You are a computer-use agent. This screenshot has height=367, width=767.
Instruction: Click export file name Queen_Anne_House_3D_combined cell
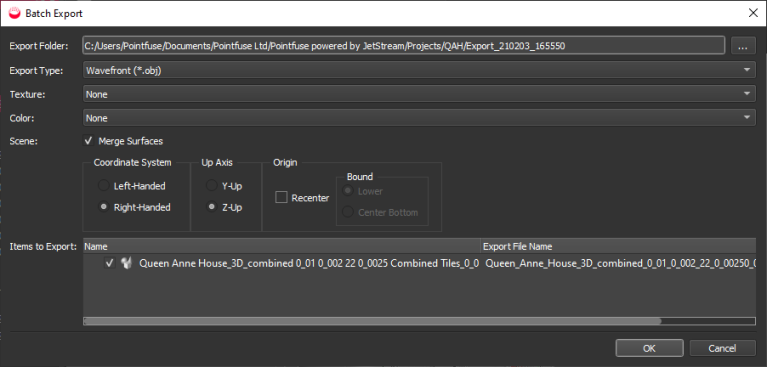point(620,263)
